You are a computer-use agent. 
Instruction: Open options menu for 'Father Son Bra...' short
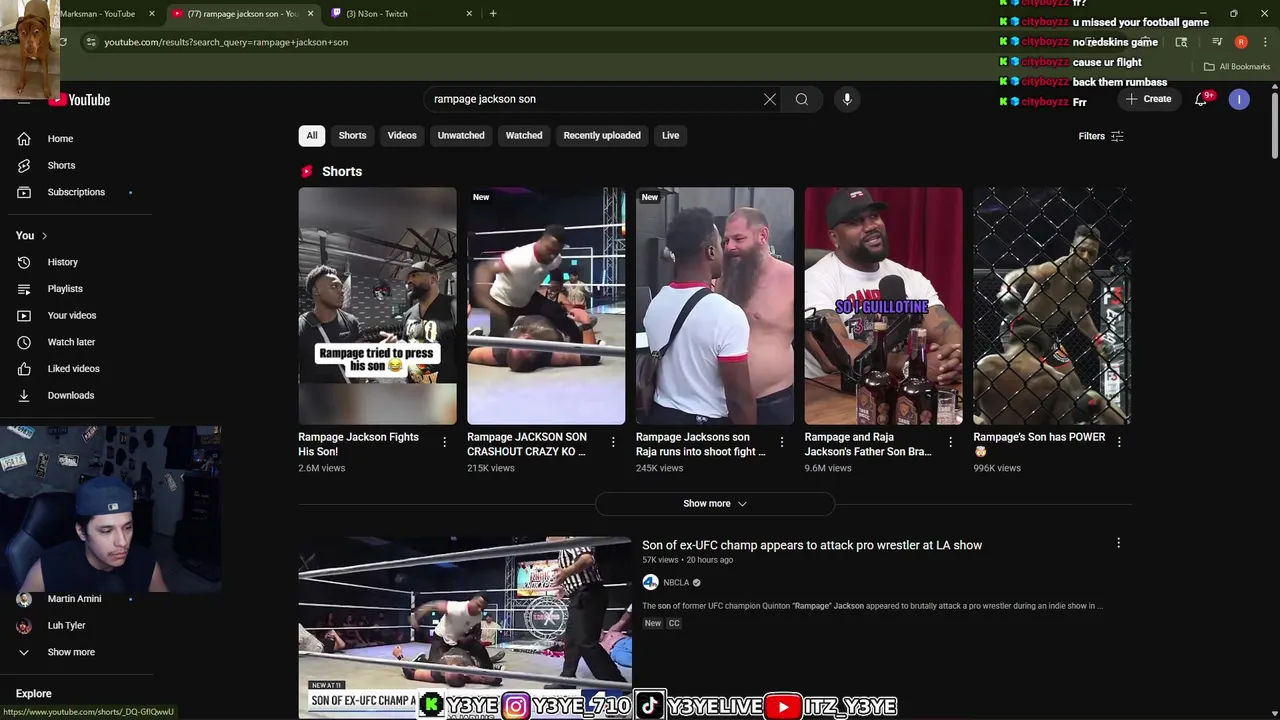[950, 441]
